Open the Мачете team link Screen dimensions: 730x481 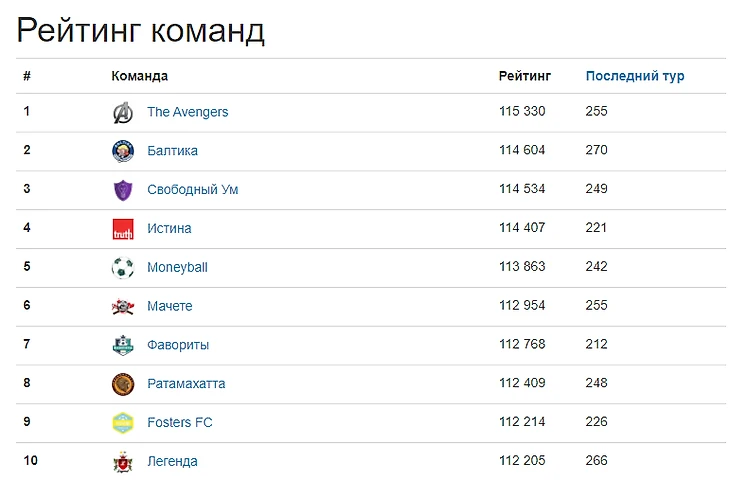(169, 306)
